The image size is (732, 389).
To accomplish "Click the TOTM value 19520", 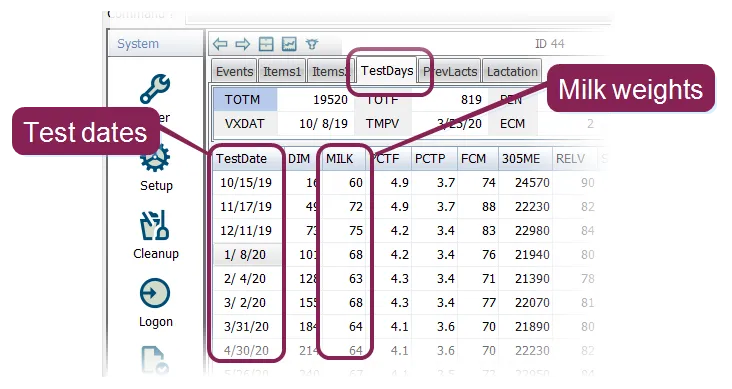I will [x=330, y=100].
